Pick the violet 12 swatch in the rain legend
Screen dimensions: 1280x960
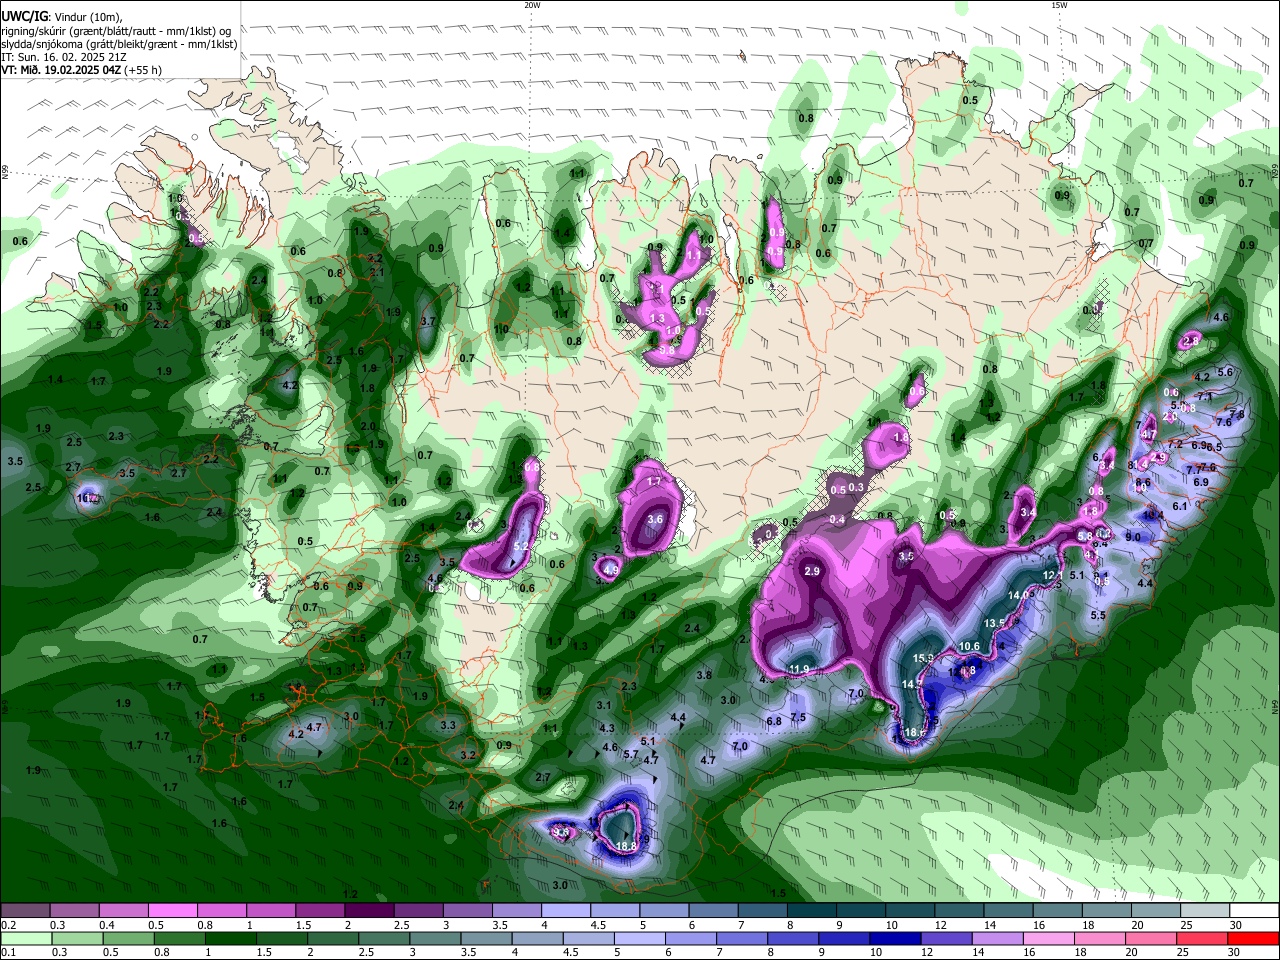click(x=946, y=939)
